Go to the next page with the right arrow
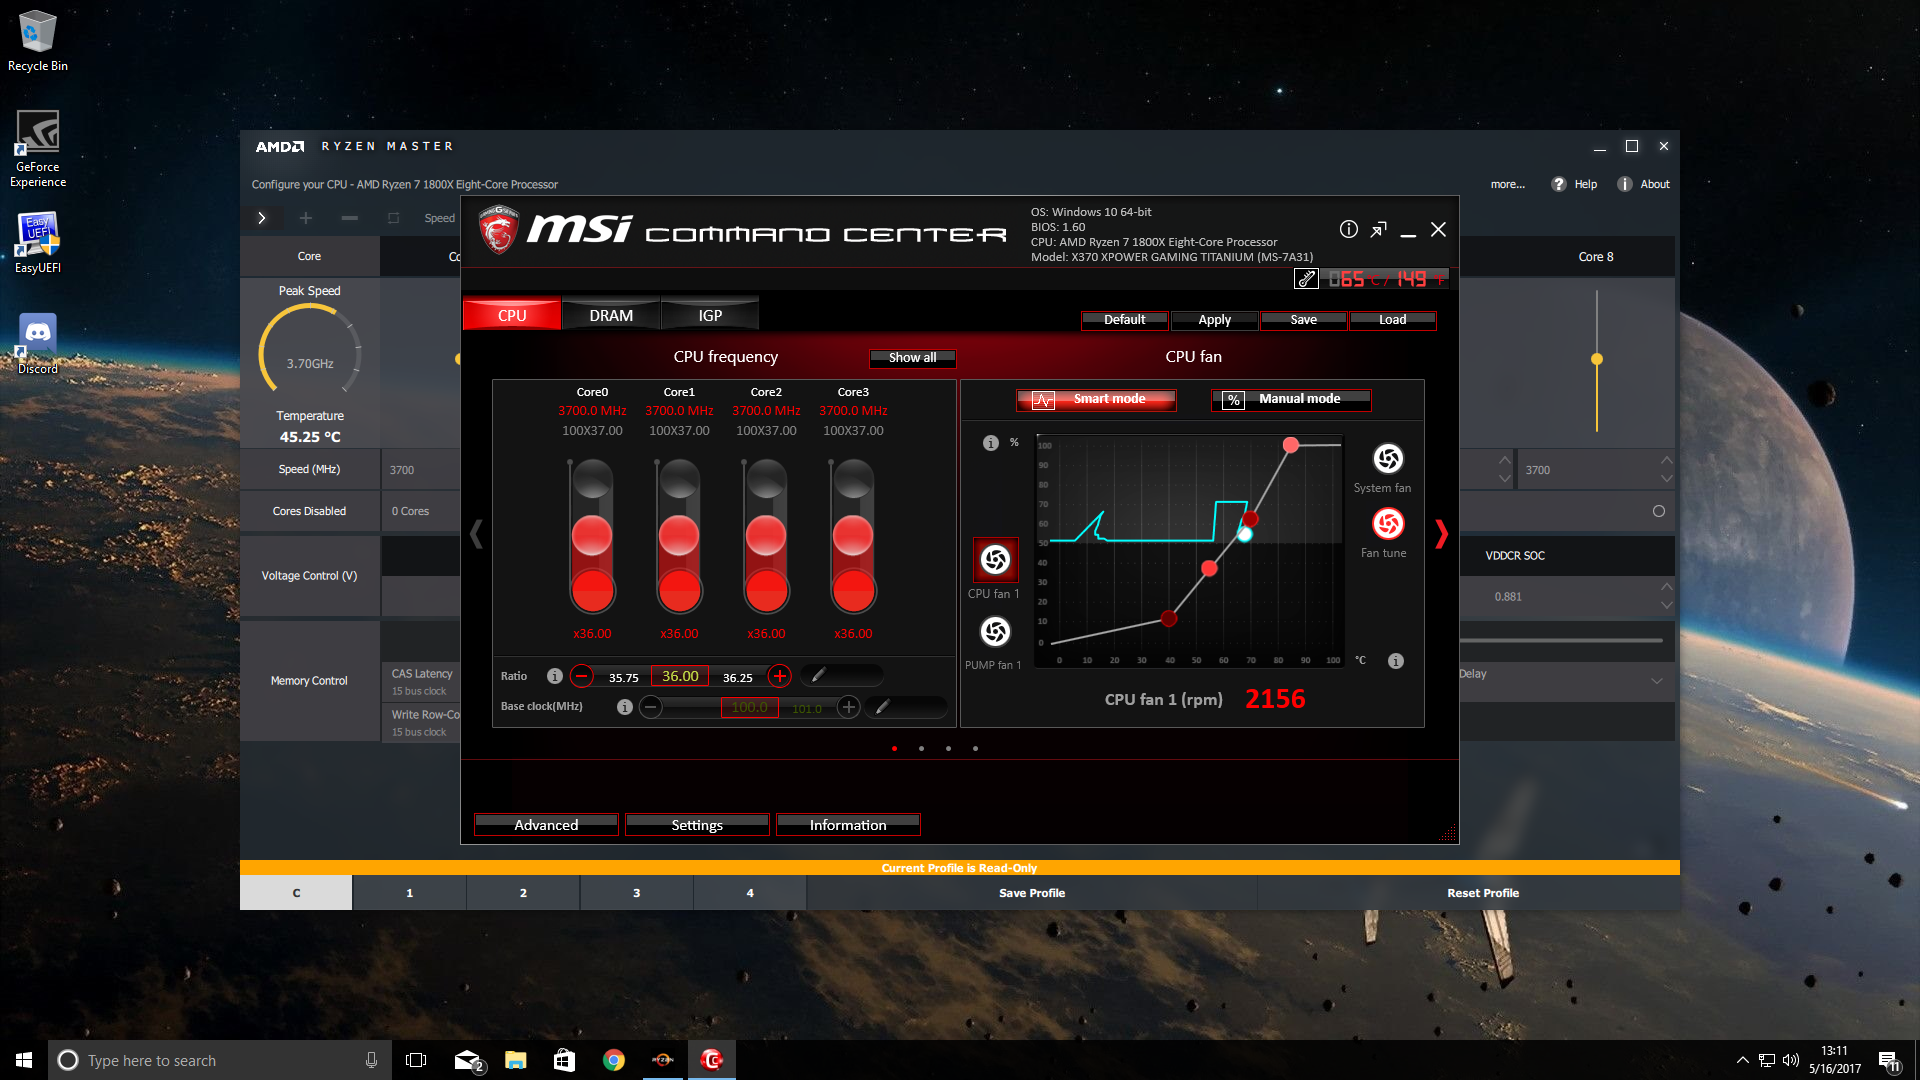The image size is (1920, 1080). pyautogui.click(x=1441, y=534)
